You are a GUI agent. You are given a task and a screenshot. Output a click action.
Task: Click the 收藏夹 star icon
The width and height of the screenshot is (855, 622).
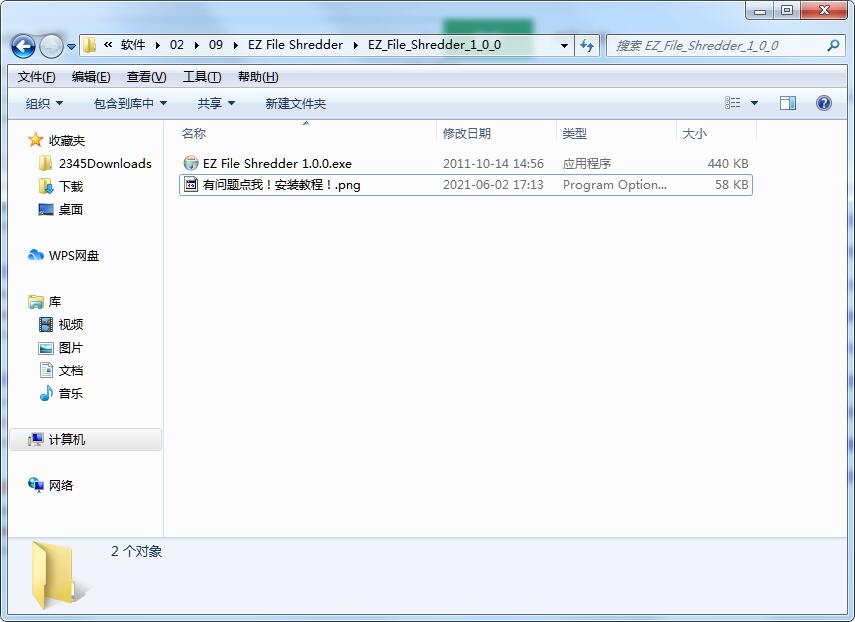[x=35, y=140]
